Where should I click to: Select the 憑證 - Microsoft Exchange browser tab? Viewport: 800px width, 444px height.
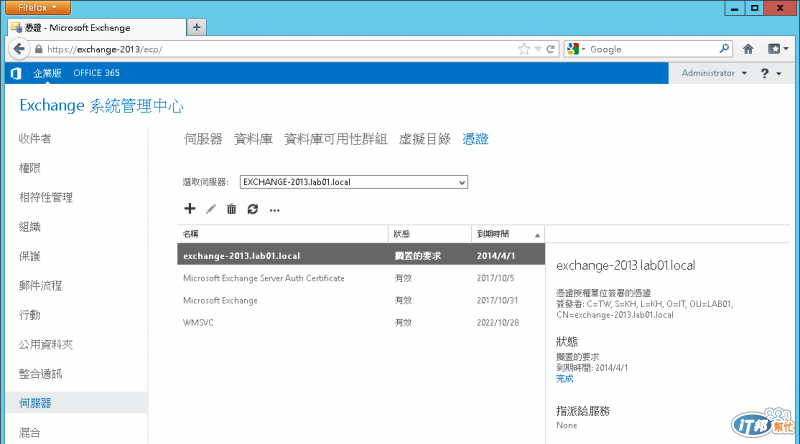tap(97, 28)
